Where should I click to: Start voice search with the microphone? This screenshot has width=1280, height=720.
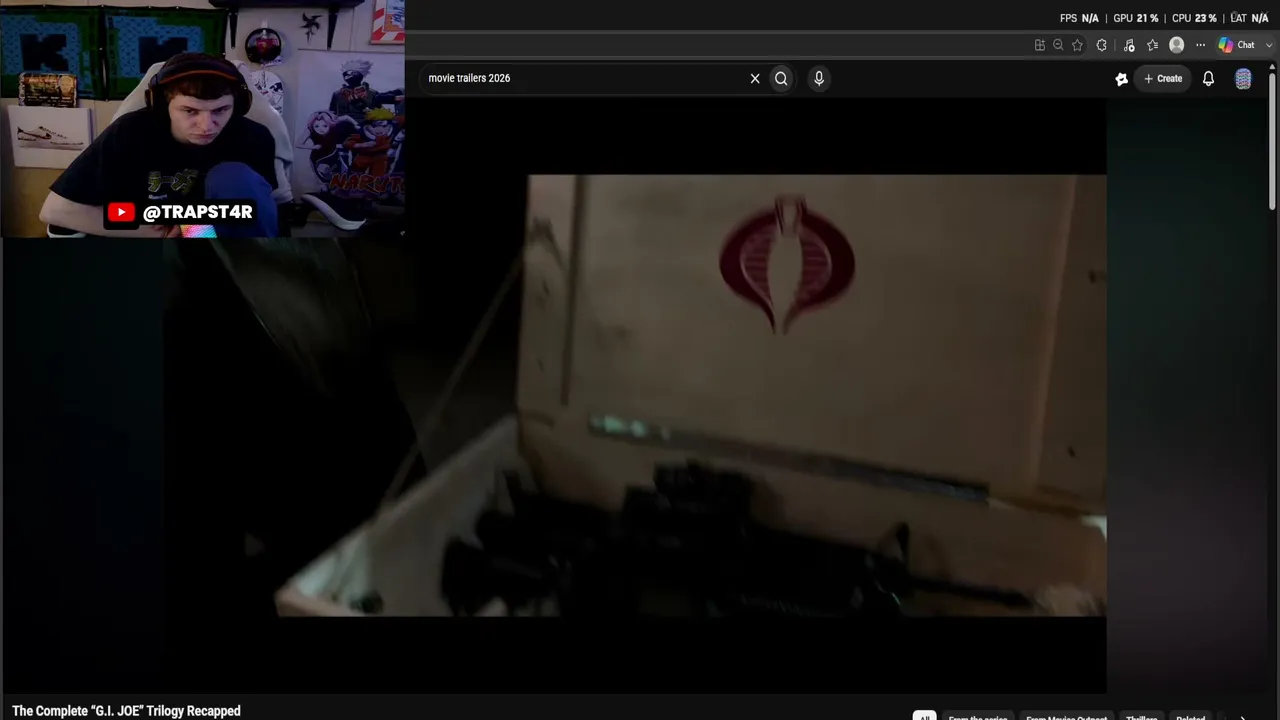(x=819, y=78)
